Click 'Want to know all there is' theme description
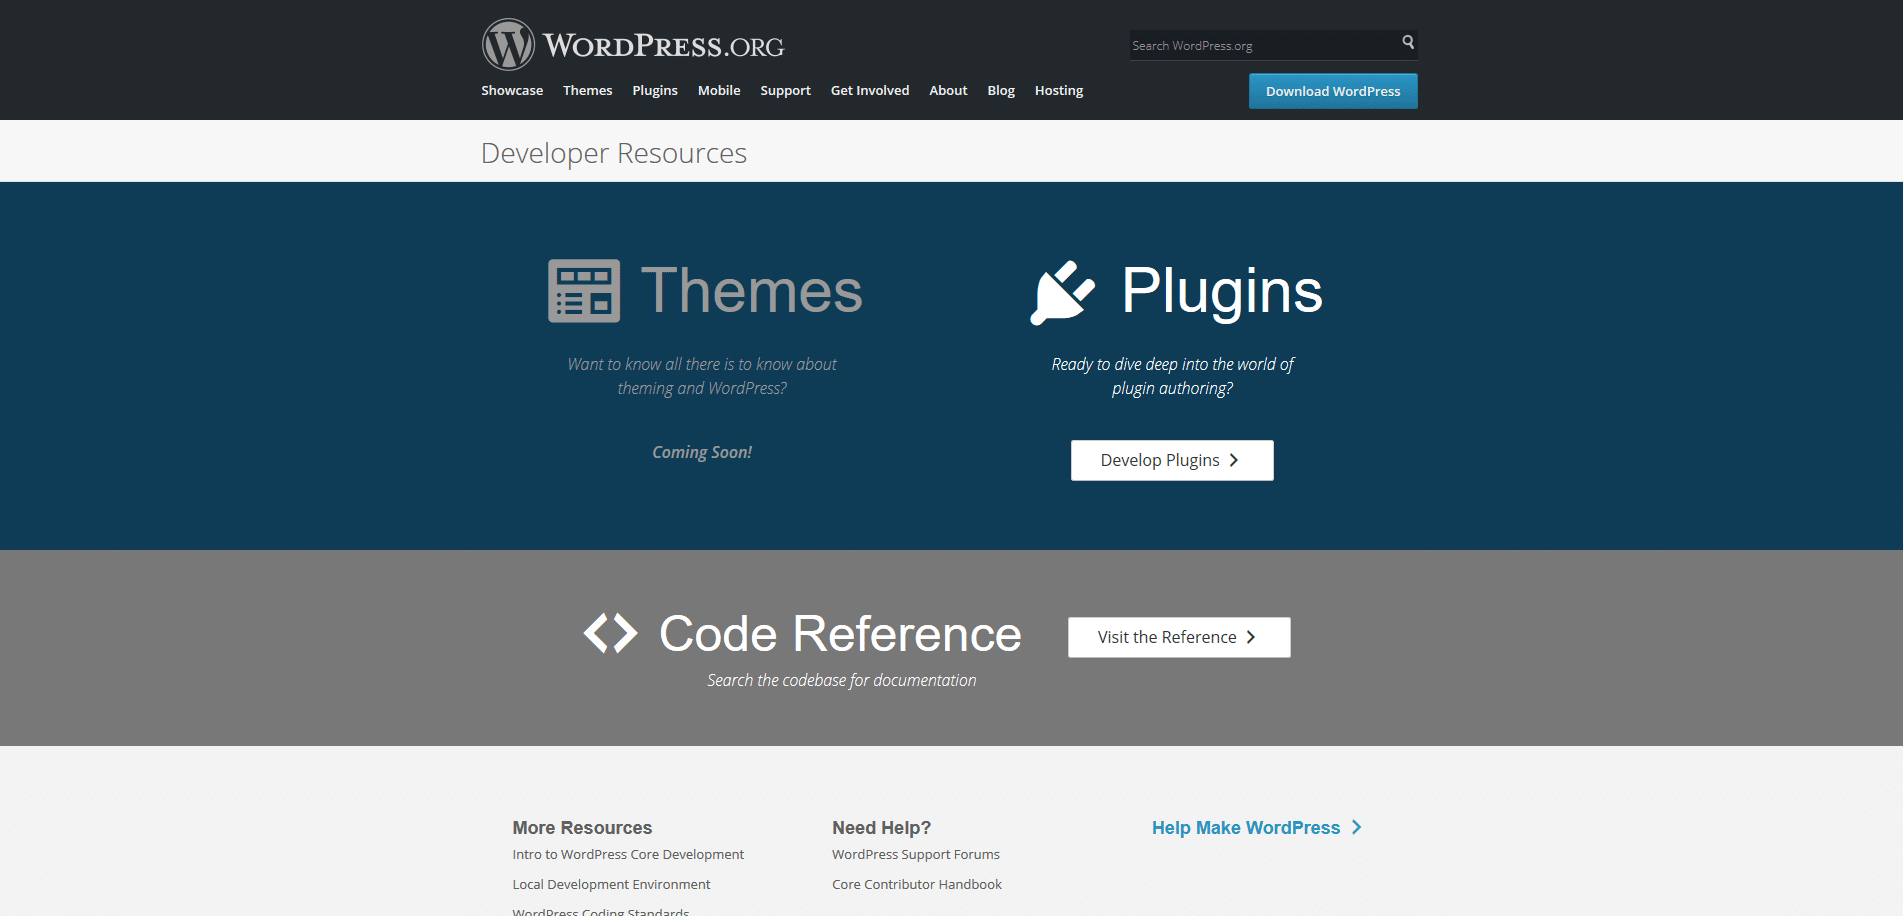The height and width of the screenshot is (916, 1903). click(702, 376)
